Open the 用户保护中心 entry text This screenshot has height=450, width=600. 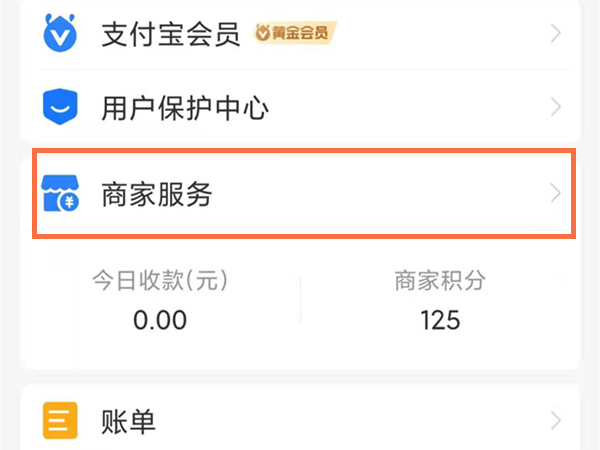tap(185, 106)
